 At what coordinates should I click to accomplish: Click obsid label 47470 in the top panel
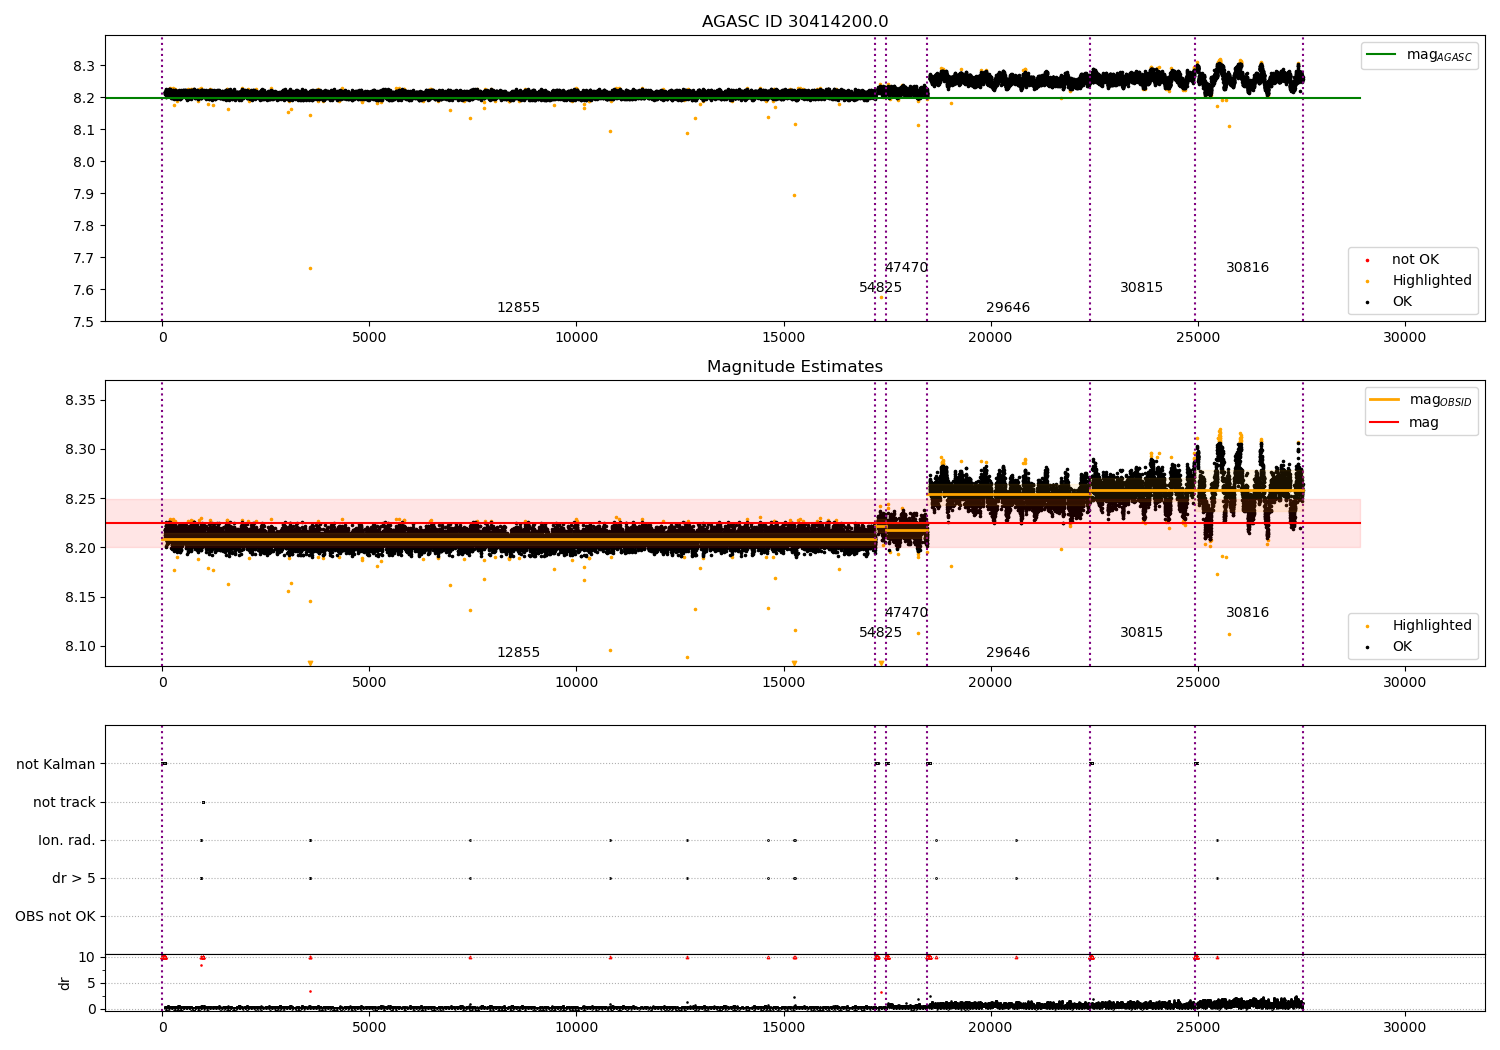pyautogui.click(x=906, y=268)
